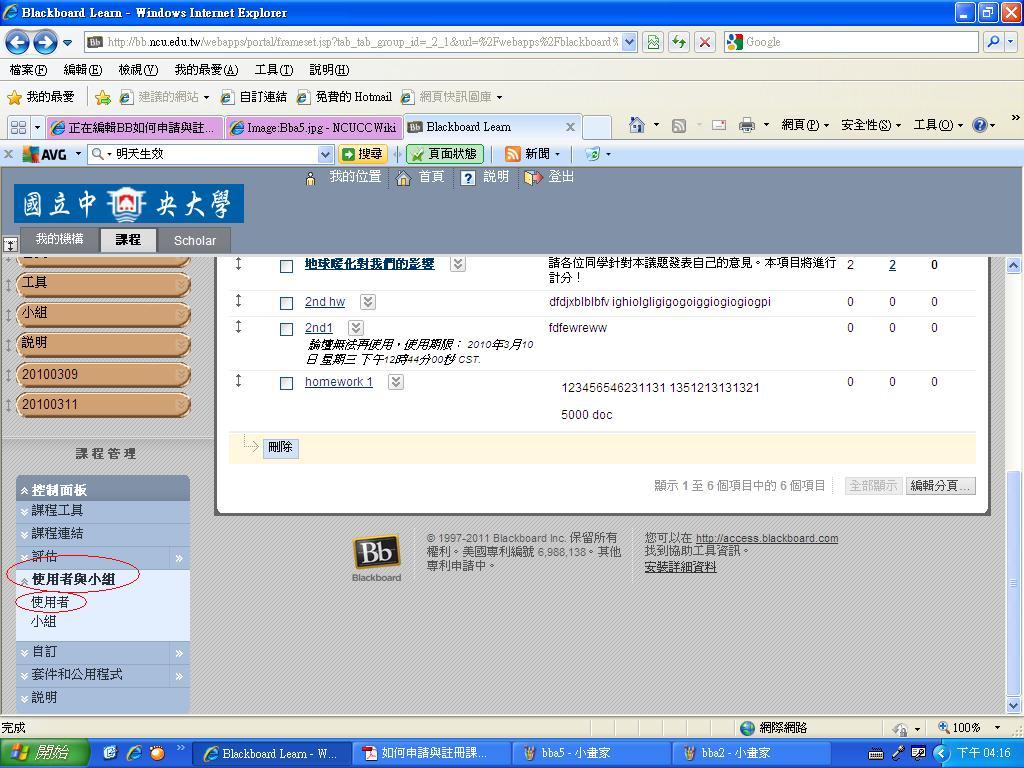The width and height of the screenshot is (1024, 768).
Task: Switch to the Scholar tab
Action: [194, 240]
